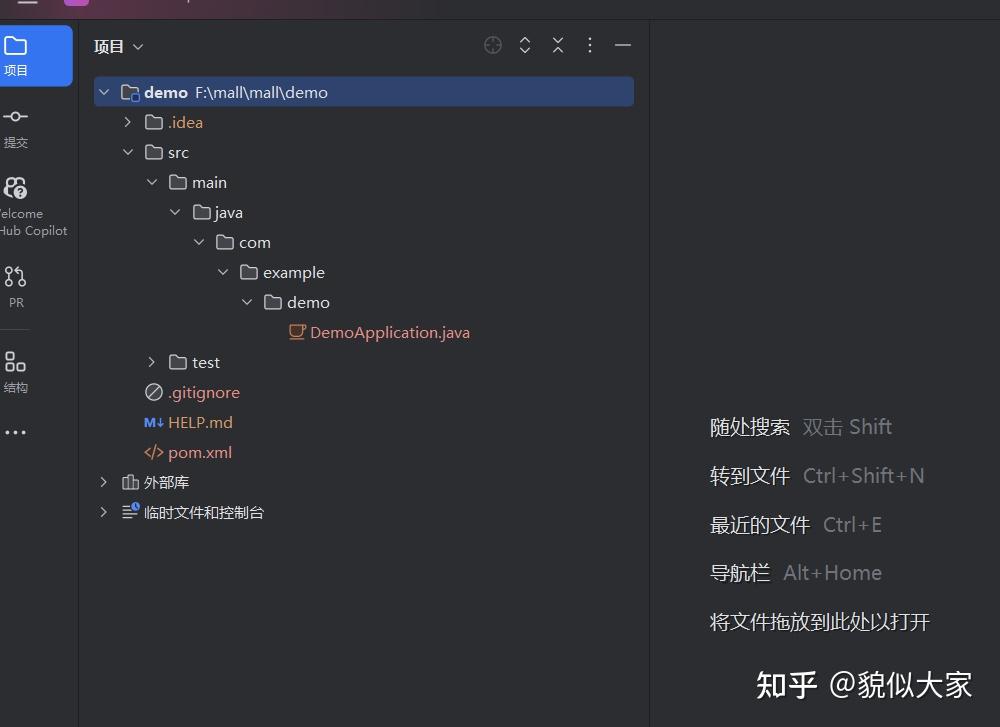
Task: Open the Structure tool window
Action: pyautogui.click(x=16, y=371)
